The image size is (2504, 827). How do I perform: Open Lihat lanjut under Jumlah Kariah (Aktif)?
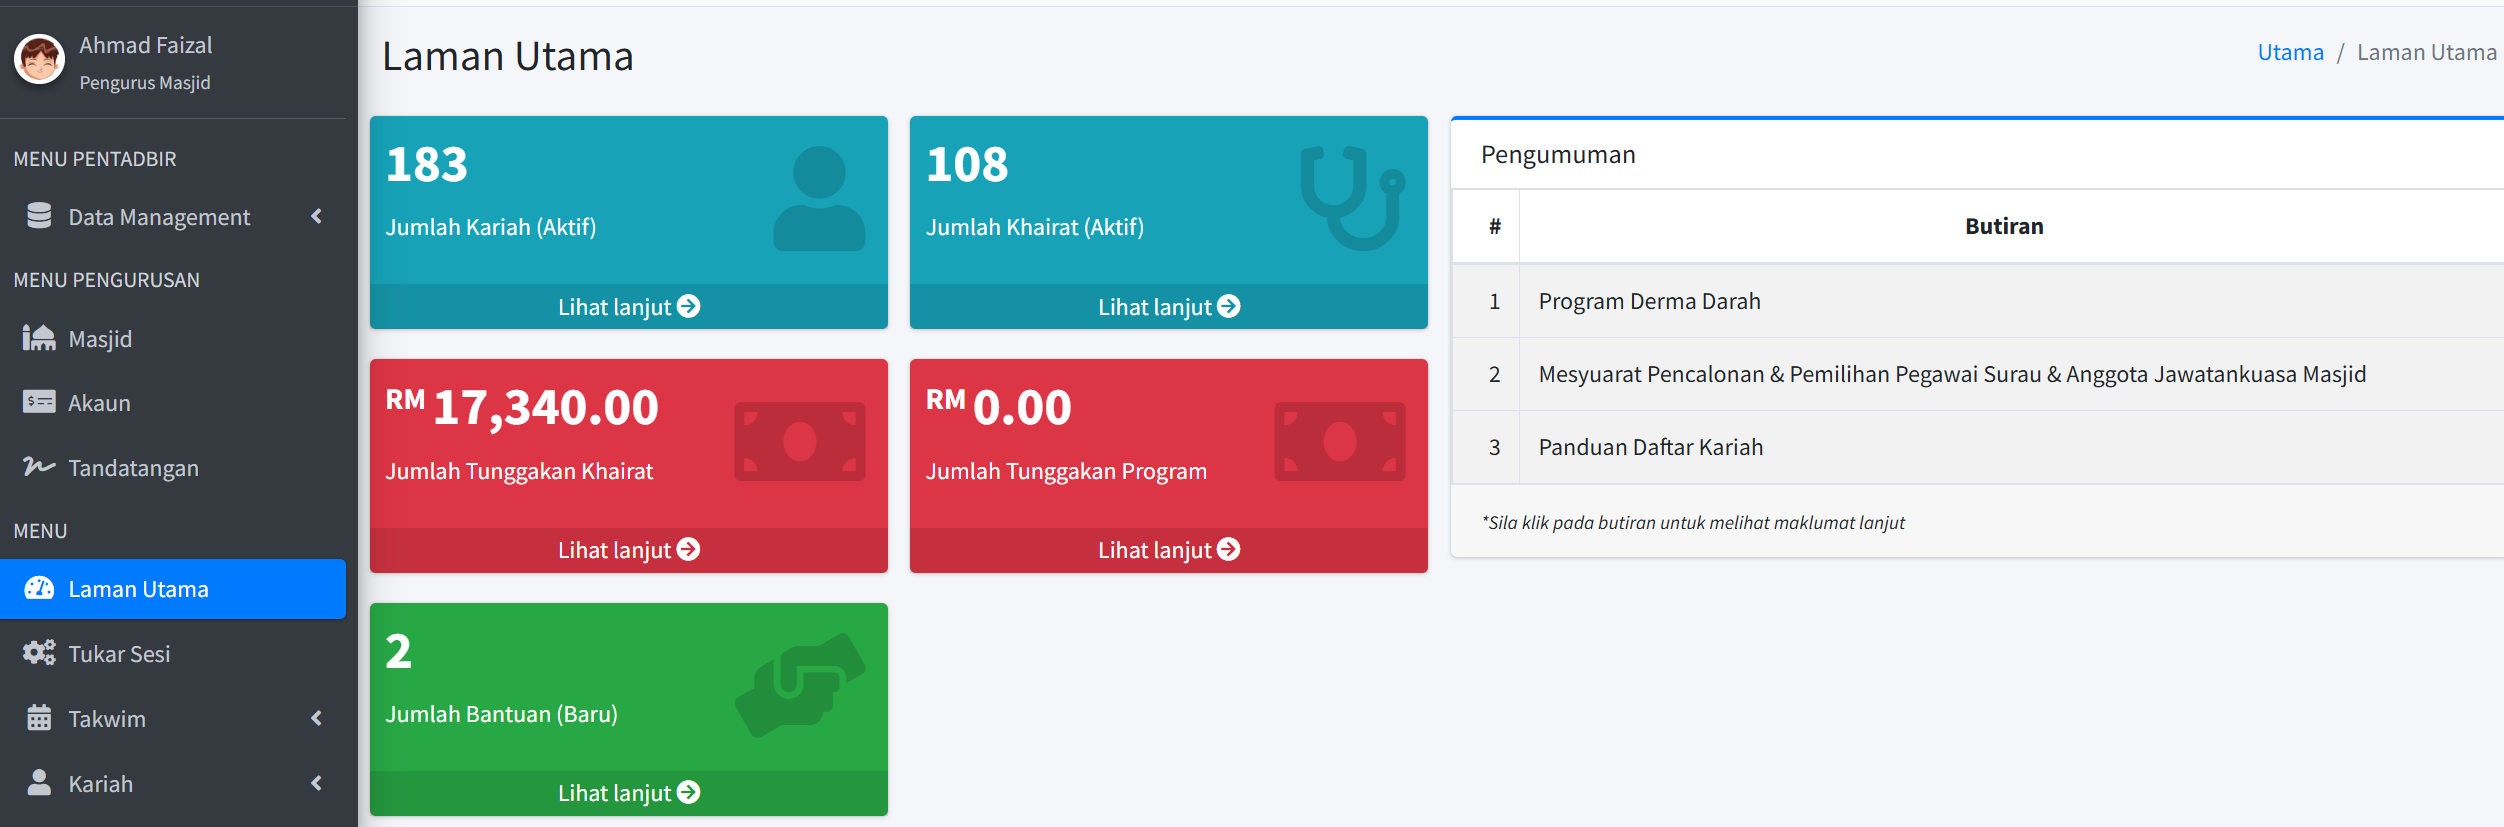628,307
